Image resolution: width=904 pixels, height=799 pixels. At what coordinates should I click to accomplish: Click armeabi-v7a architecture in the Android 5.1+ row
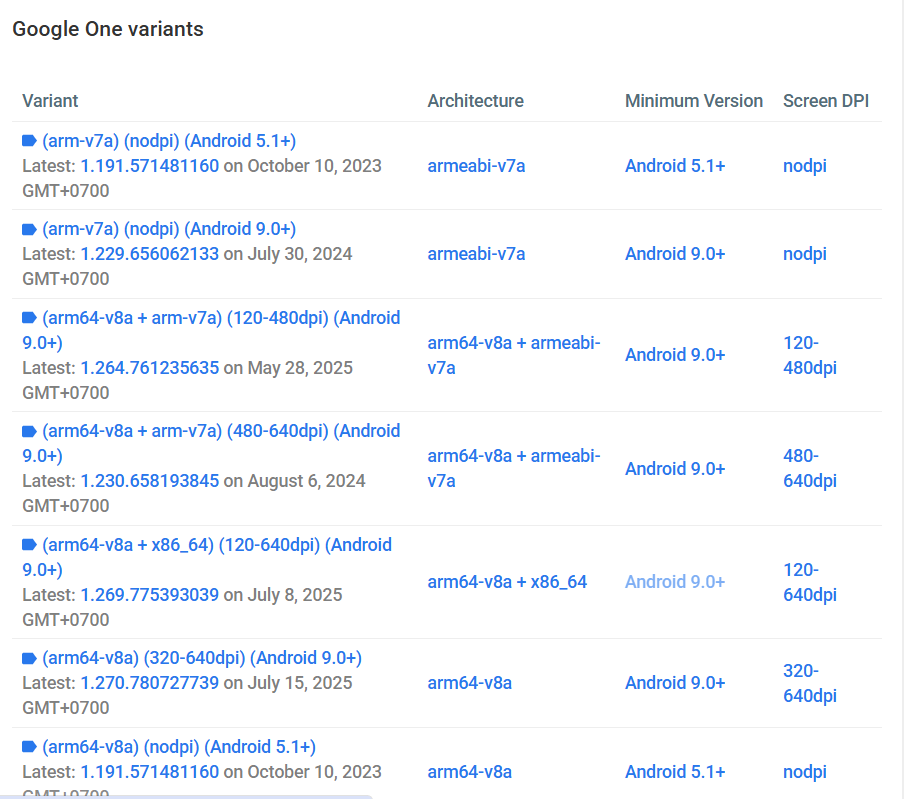(476, 166)
